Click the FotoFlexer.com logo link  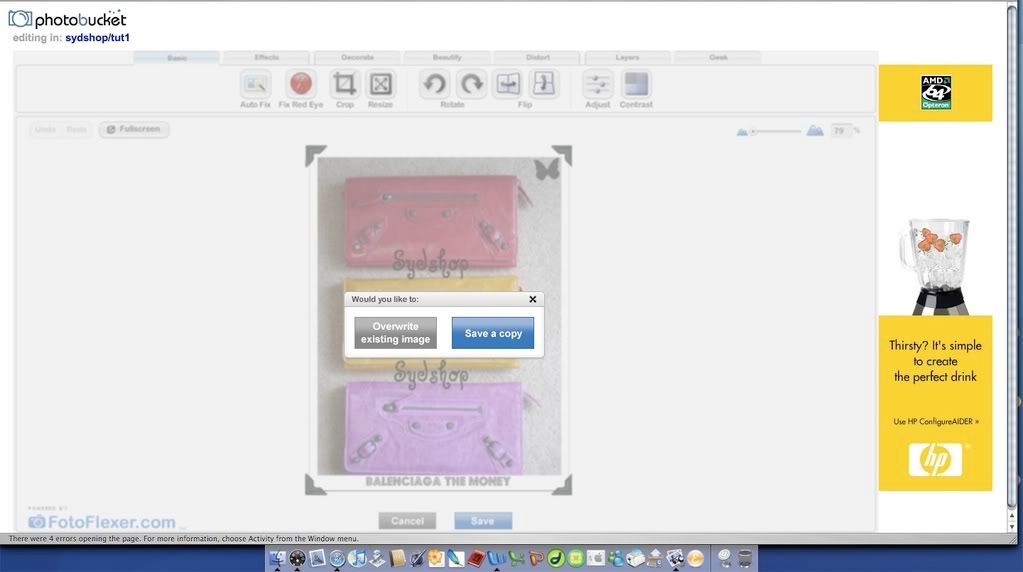point(102,522)
